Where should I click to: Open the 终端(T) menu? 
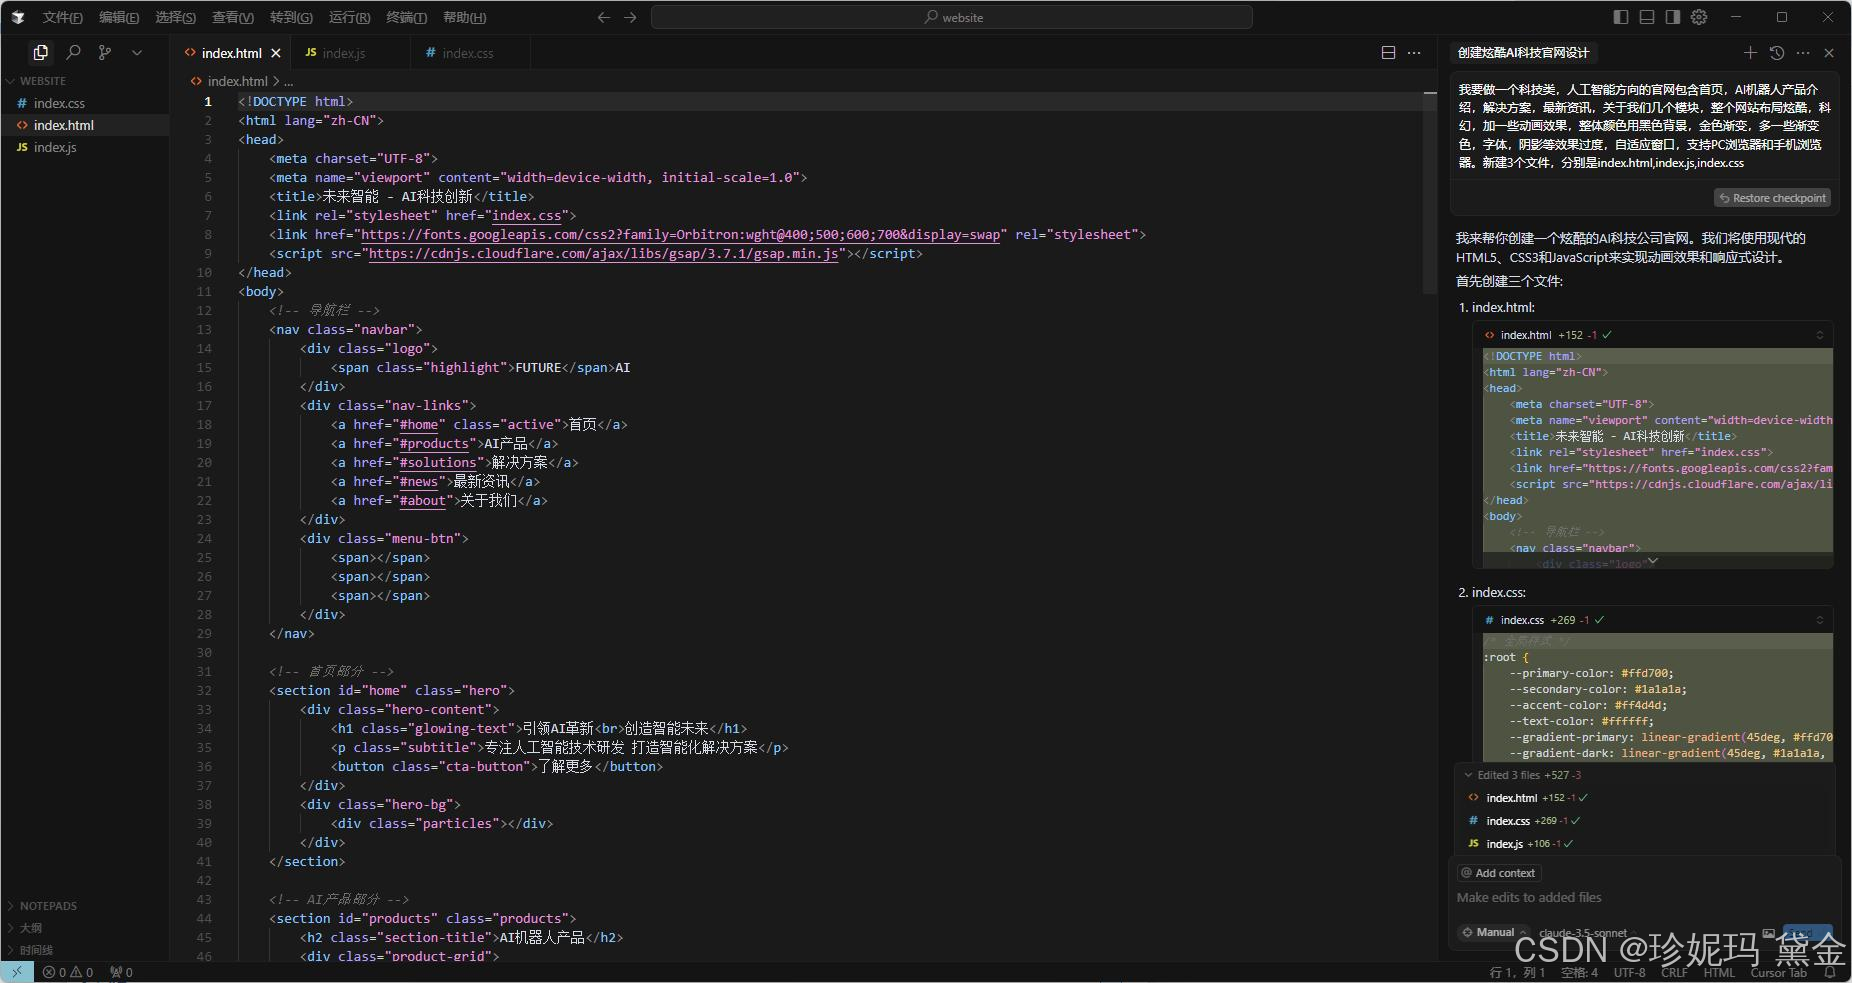pyautogui.click(x=406, y=17)
